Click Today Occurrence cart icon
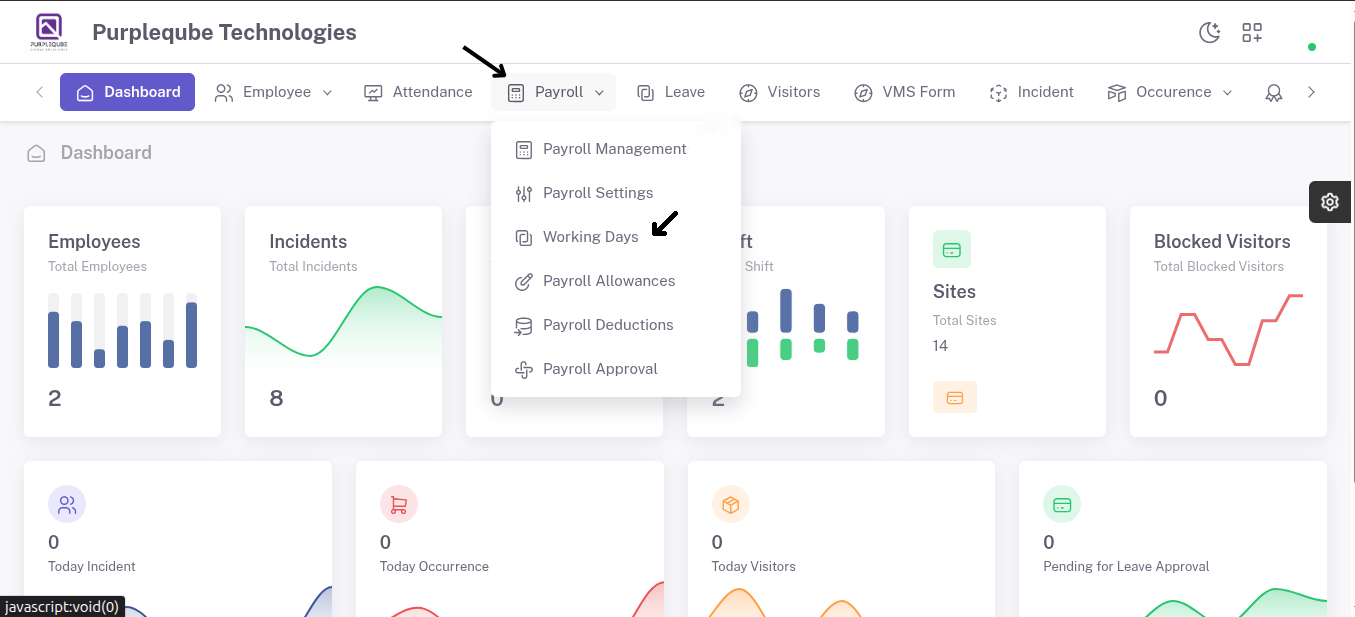 click(x=399, y=505)
